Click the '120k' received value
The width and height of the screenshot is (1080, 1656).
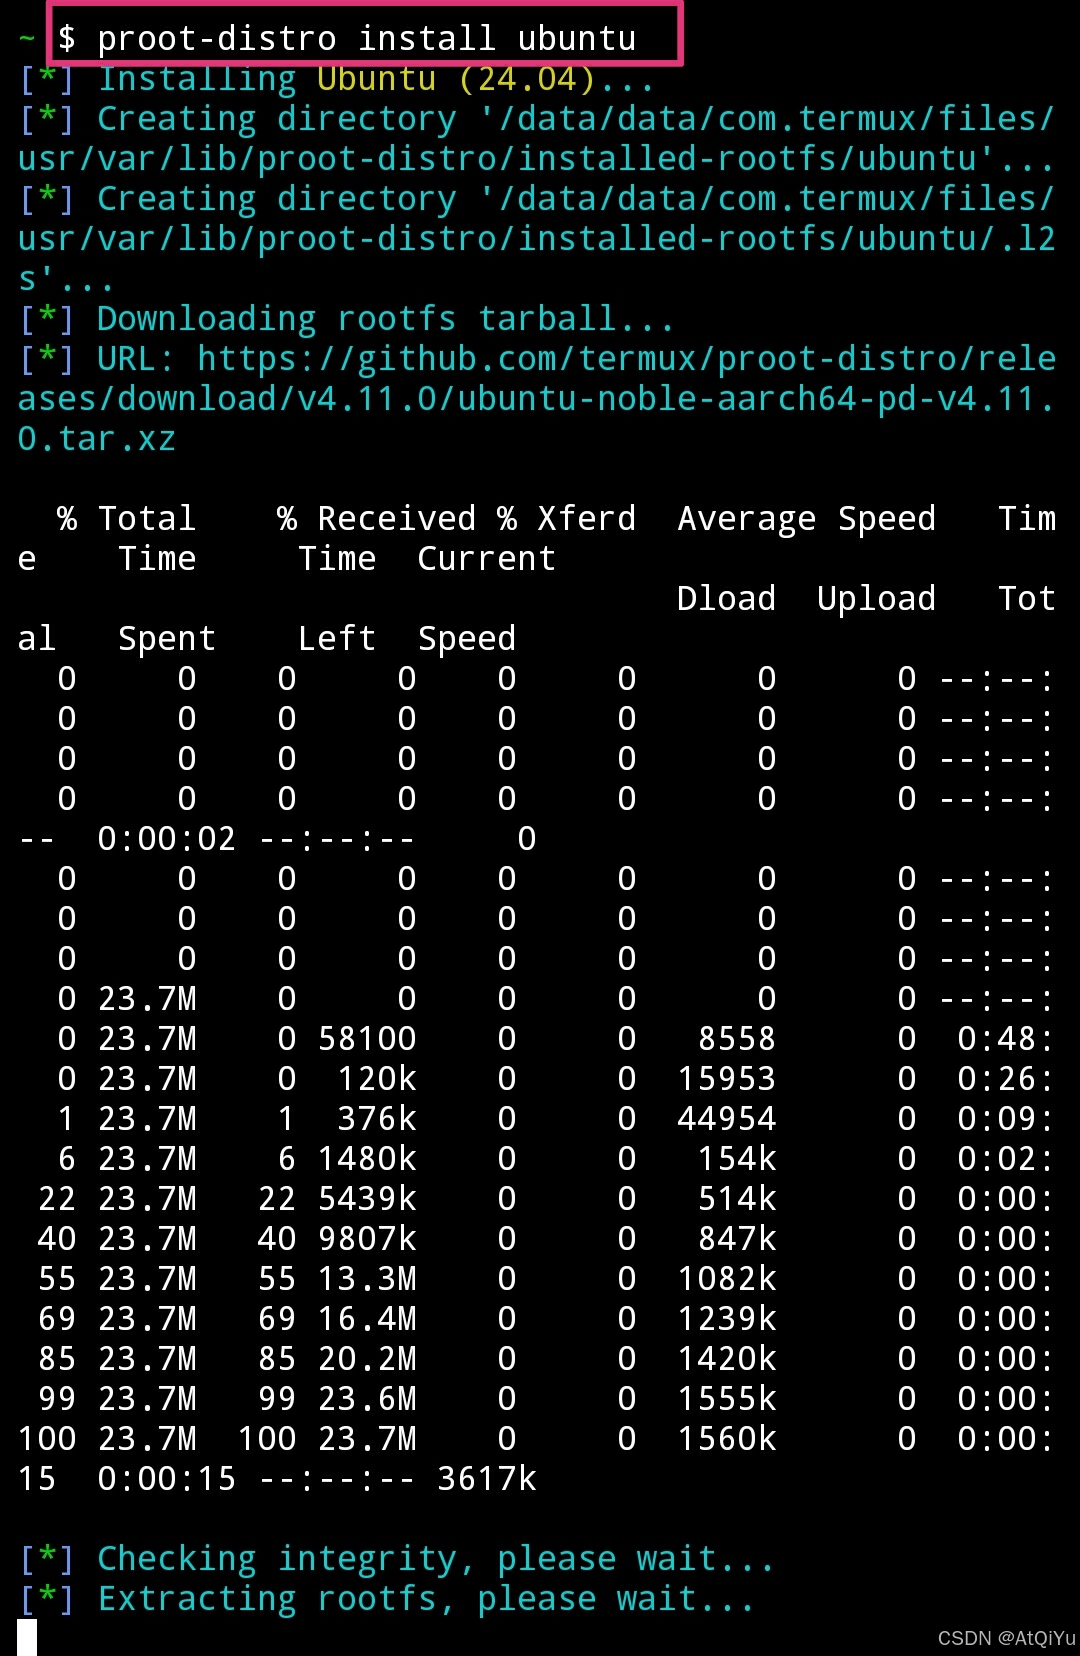pos(377,1078)
